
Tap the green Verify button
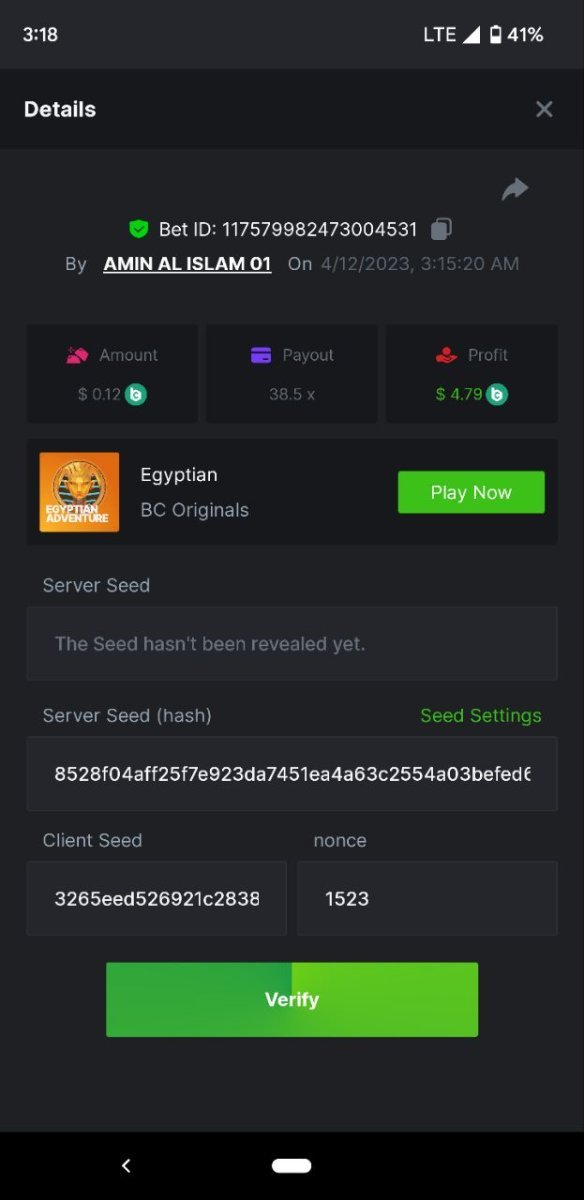(x=292, y=999)
